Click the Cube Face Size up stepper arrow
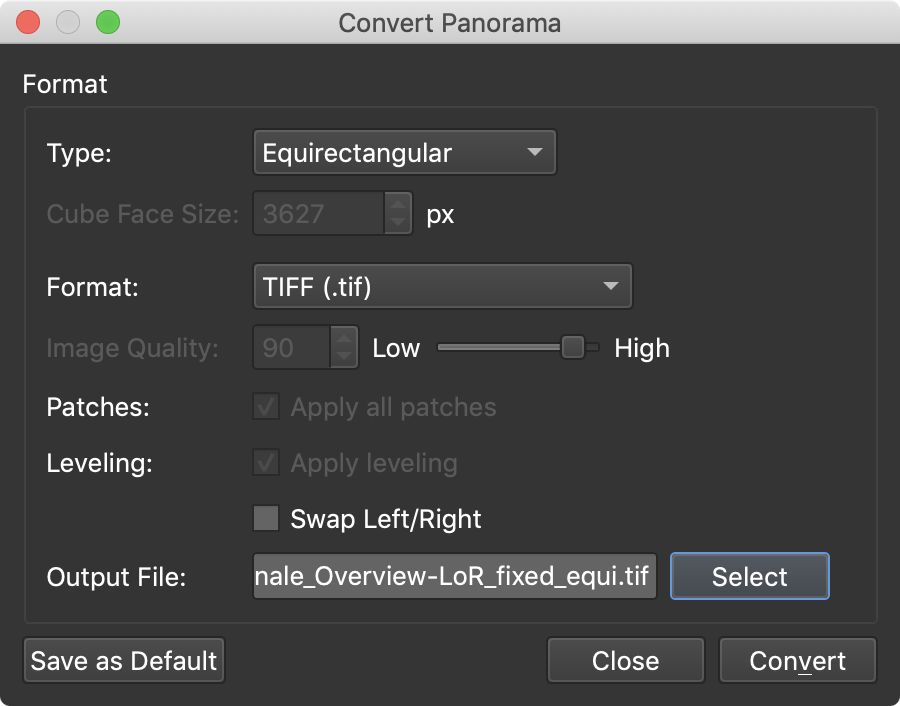The height and width of the screenshot is (706, 900). [400, 206]
